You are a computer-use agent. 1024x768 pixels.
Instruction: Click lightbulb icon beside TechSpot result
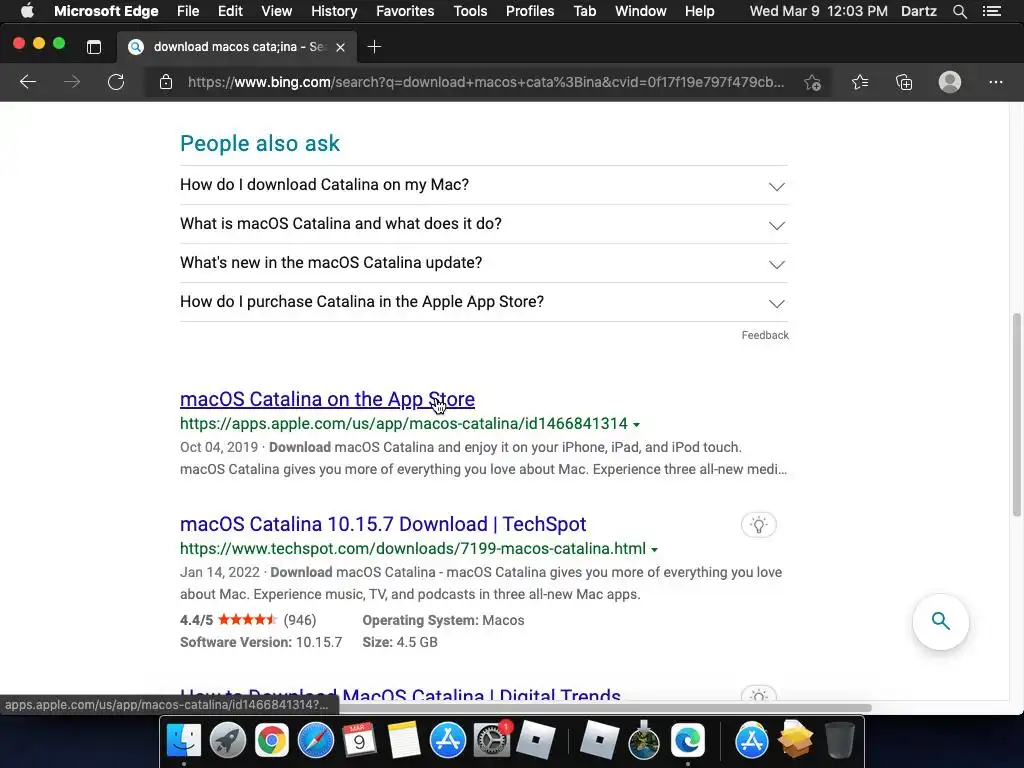759,525
